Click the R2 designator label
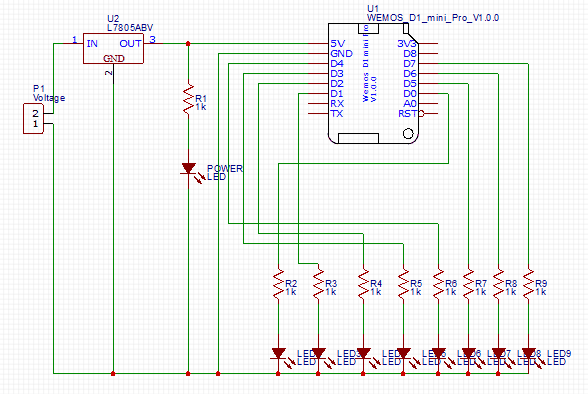 [x=291, y=283]
